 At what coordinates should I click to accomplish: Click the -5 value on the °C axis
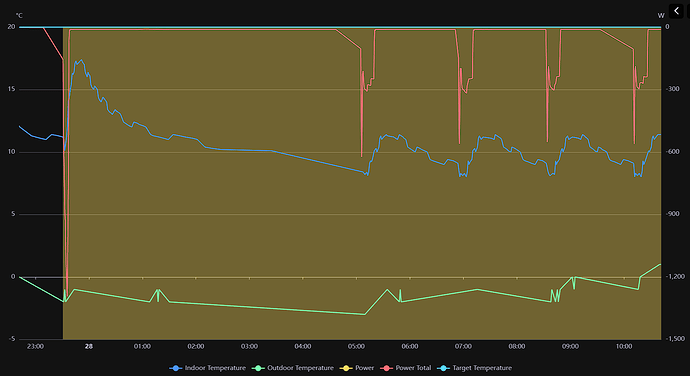pyautogui.click(x=11, y=339)
